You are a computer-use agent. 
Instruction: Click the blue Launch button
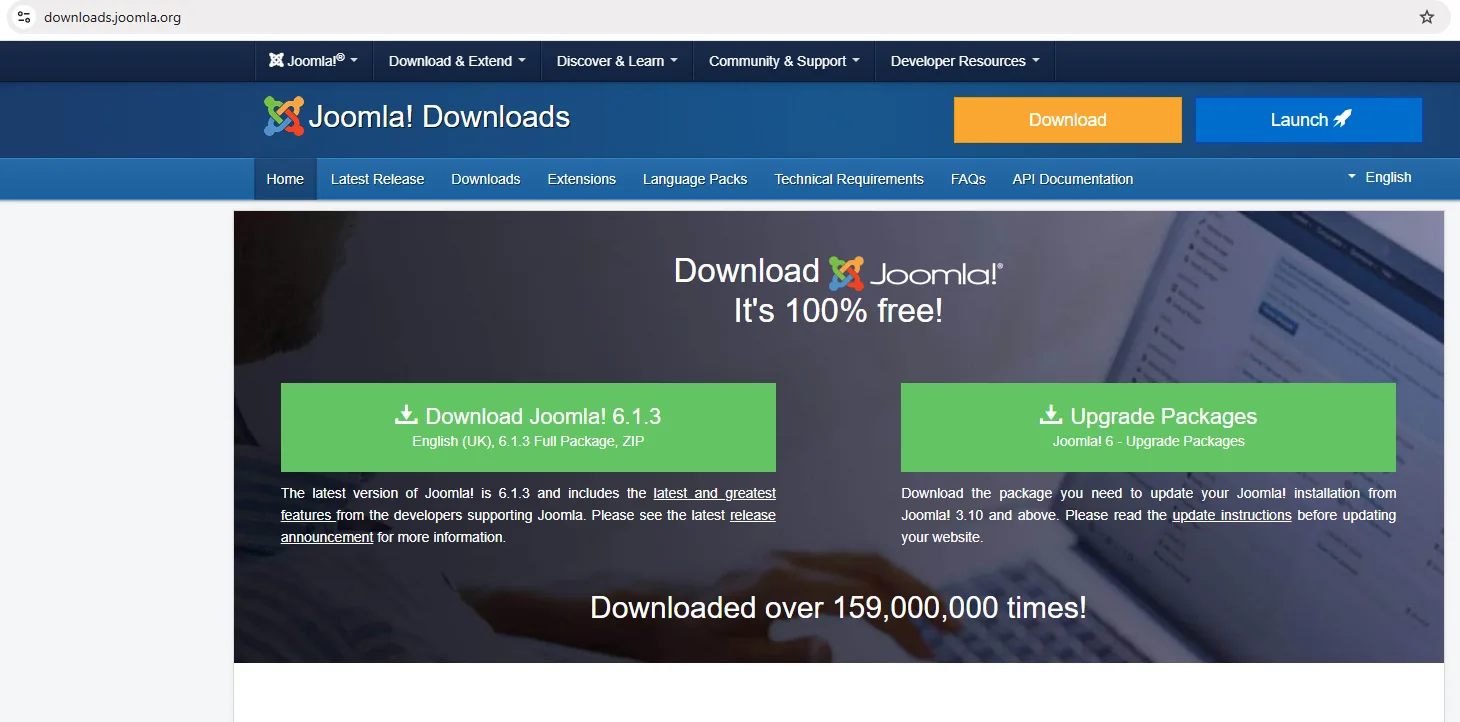click(x=1309, y=120)
